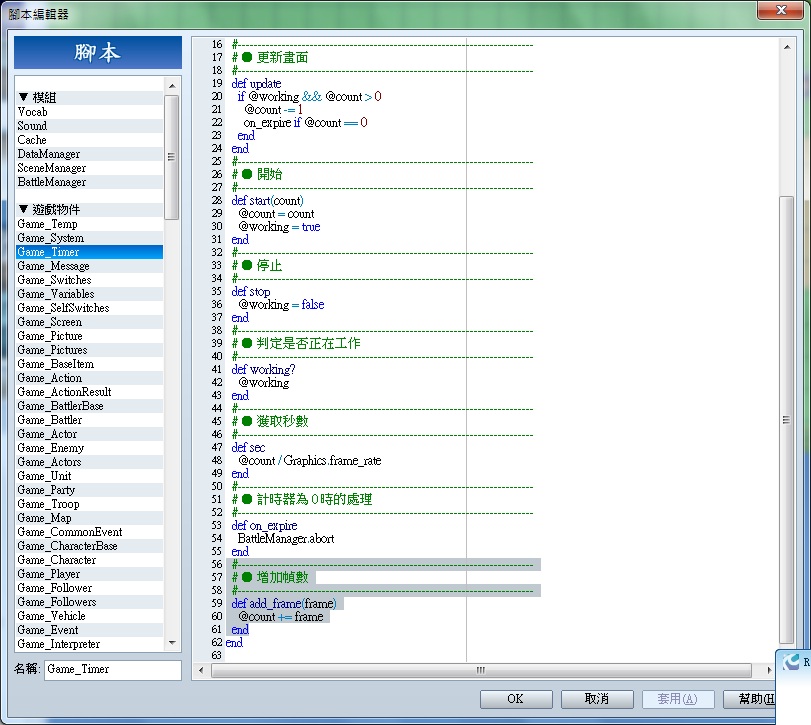The width and height of the screenshot is (811, 725).
Task: Click the code editor vertical scrollbar thumb
Action: tap(787, 420)
